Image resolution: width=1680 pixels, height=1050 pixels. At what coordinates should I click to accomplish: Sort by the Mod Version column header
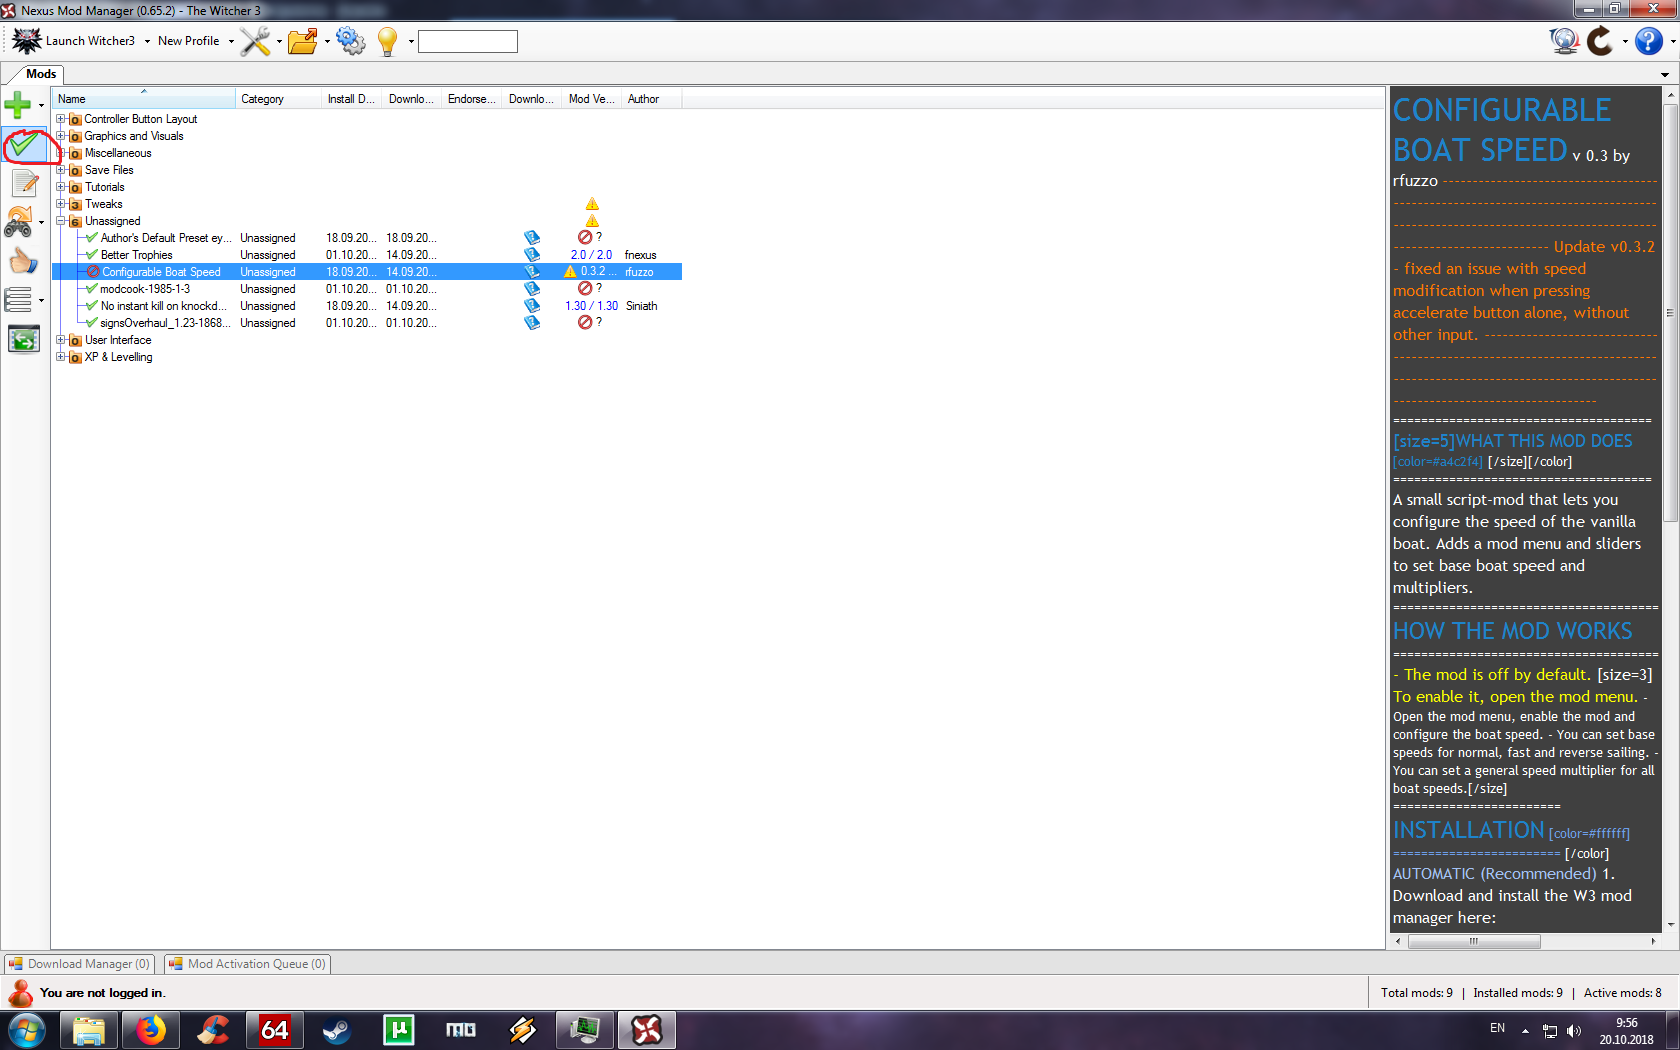click(592, 99)
